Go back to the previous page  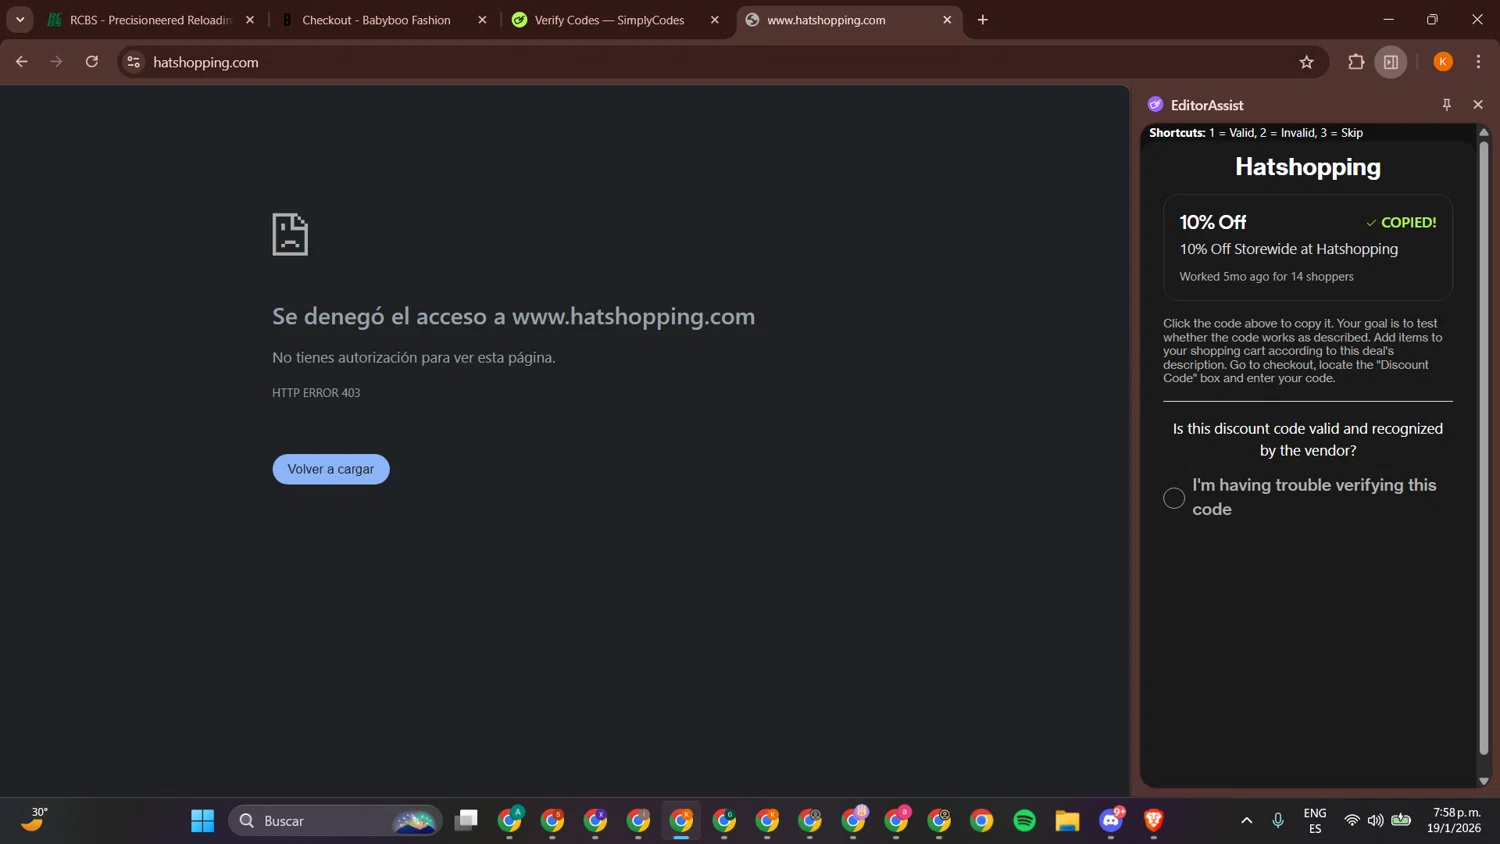click(x=21, y=62)
